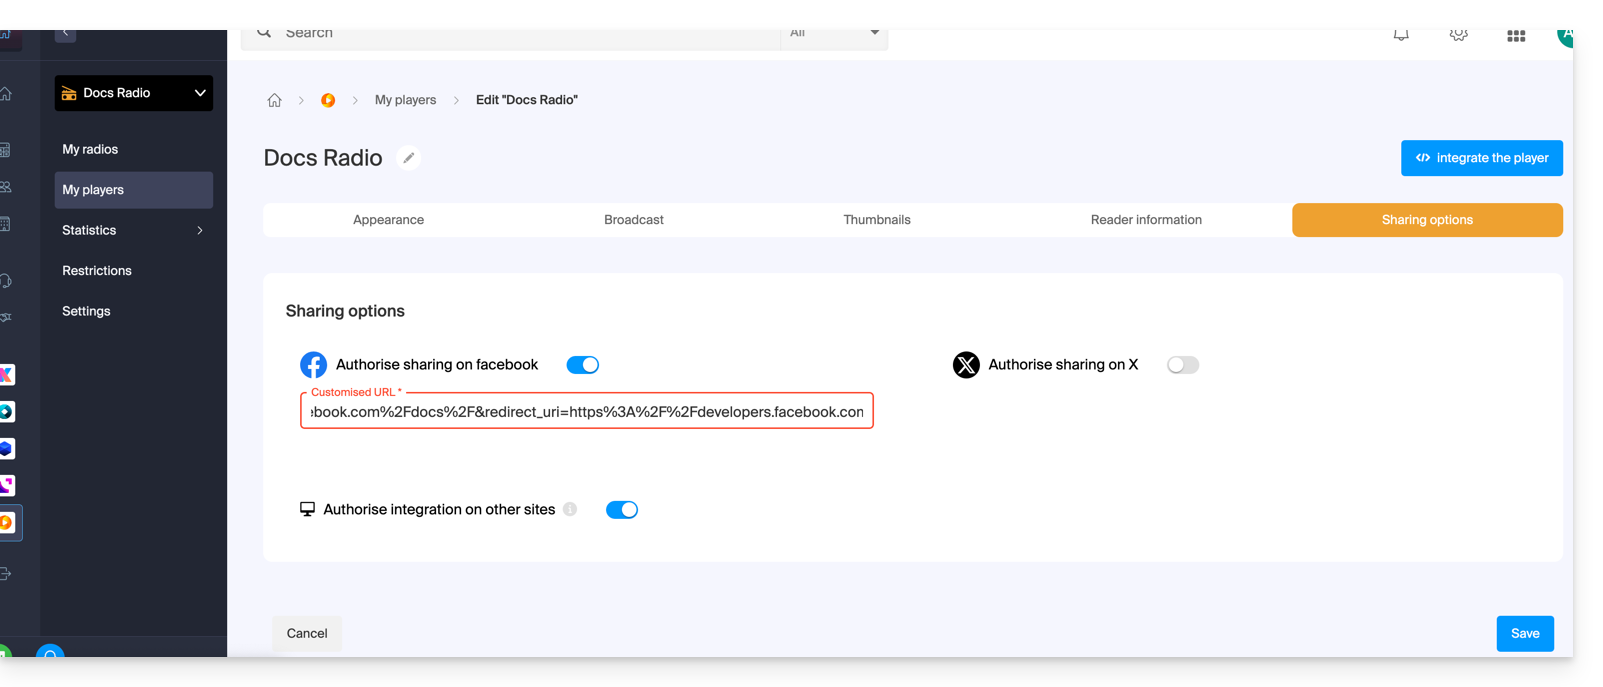Click the info icon beside integration on other sites
The width and height of the screenshot is (1603, 687).
click(x=570, y=509)
